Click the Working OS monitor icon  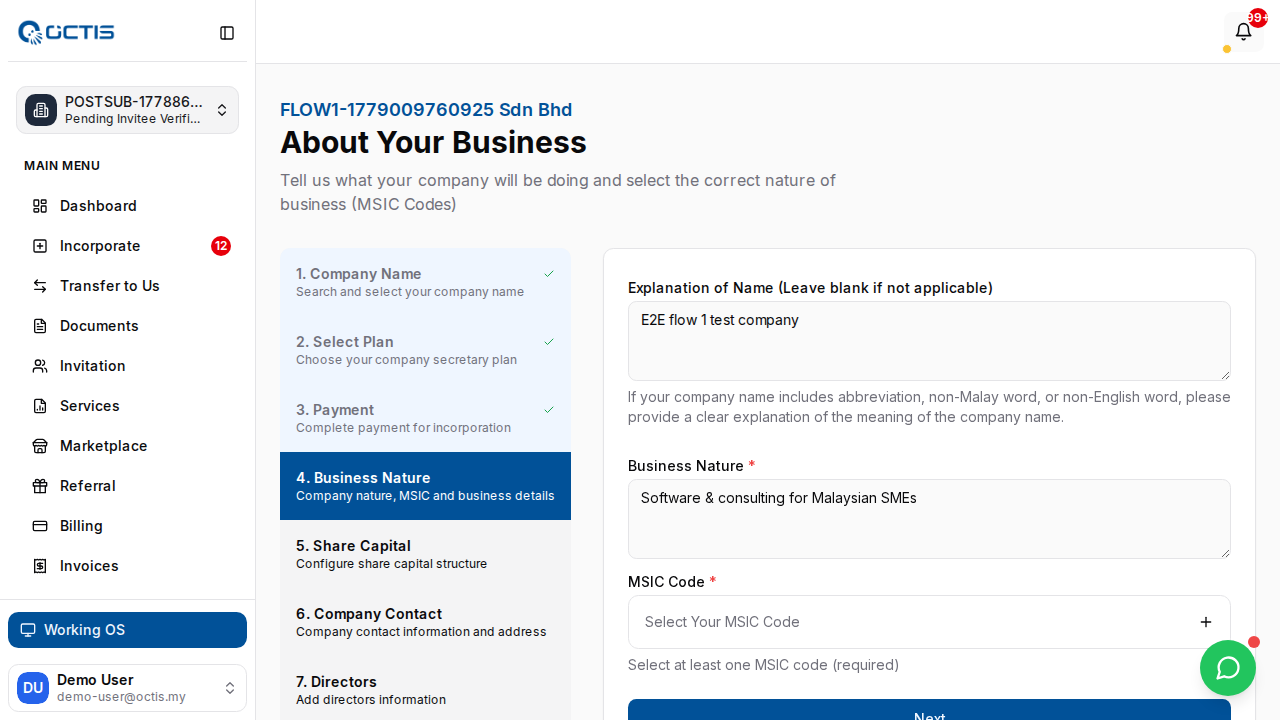(28, 630)
